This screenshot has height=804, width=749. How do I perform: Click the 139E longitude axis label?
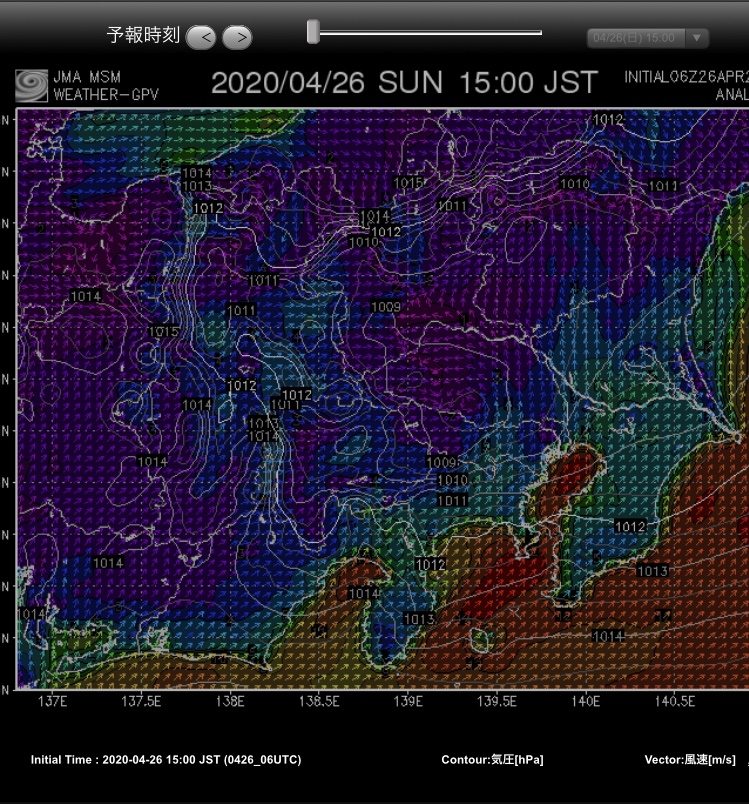(x=409, y=701)
